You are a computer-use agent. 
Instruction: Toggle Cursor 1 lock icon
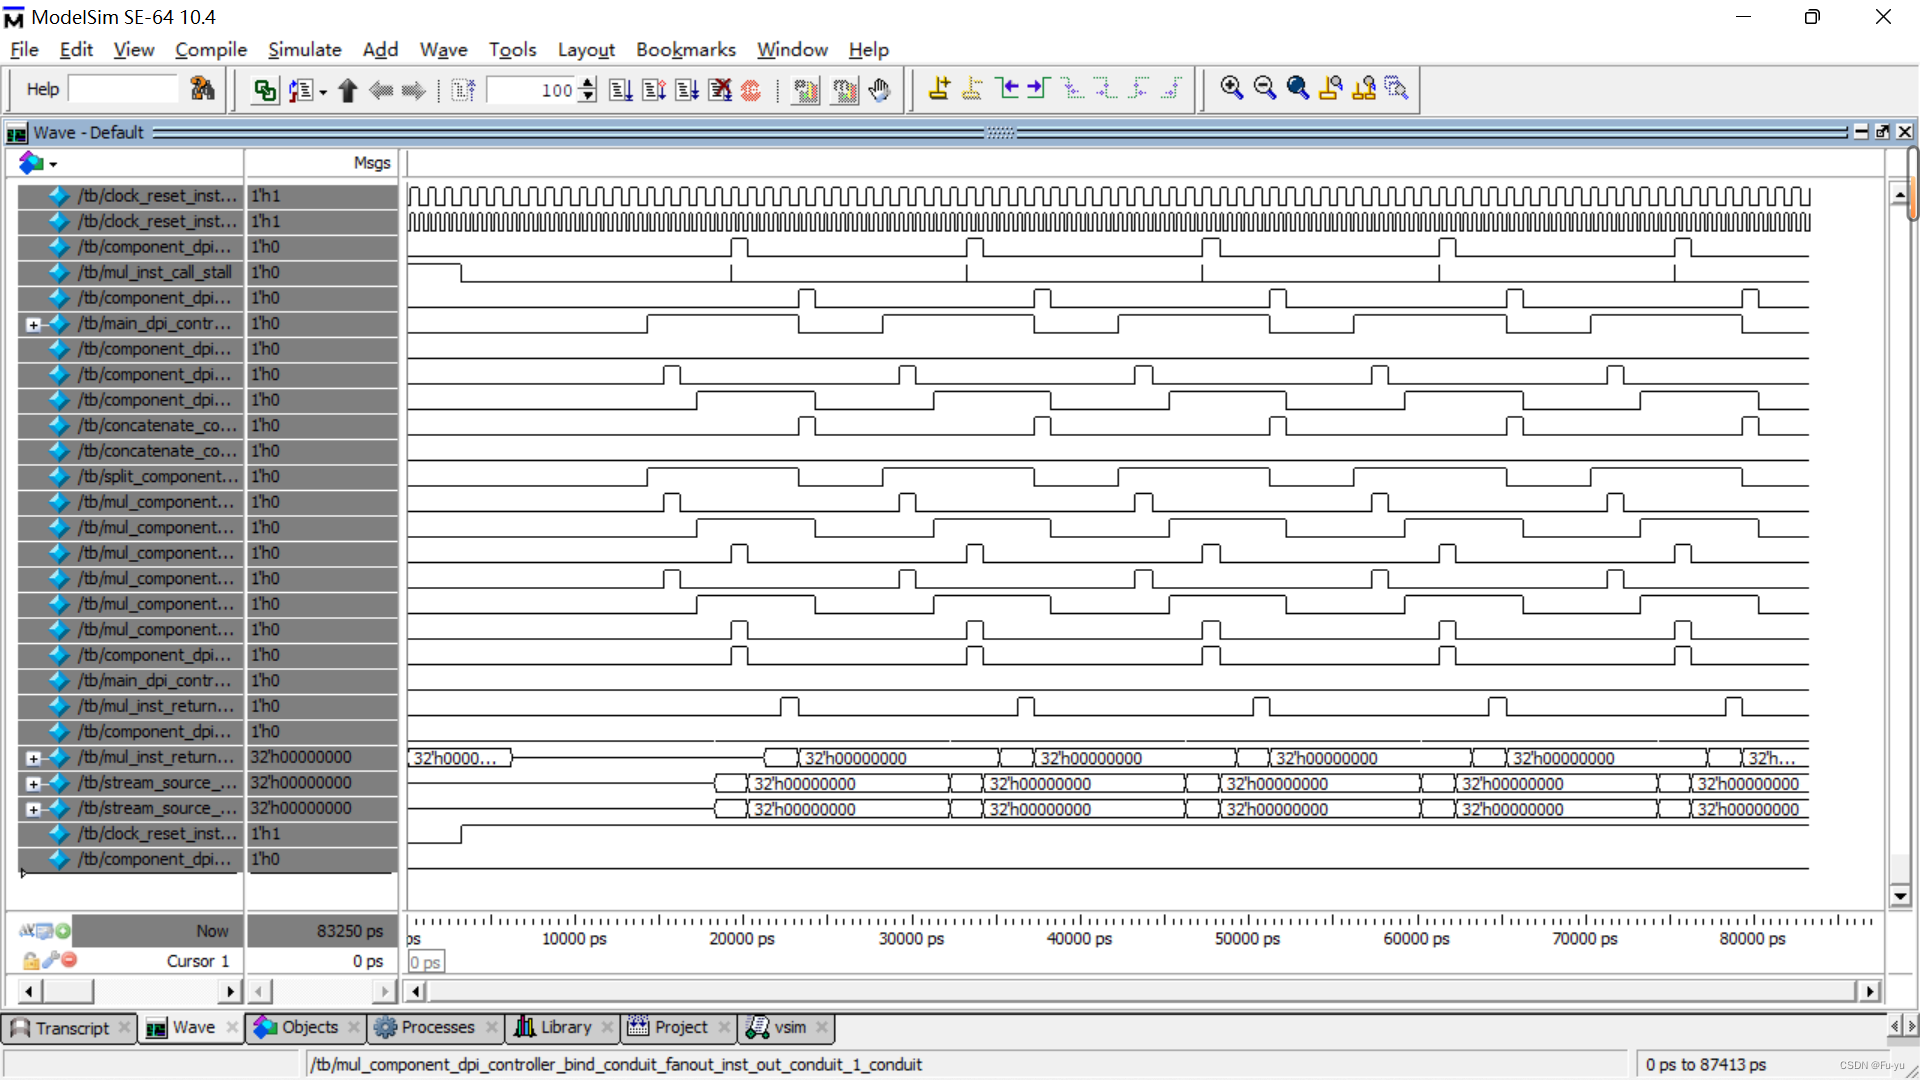(30, 961)
